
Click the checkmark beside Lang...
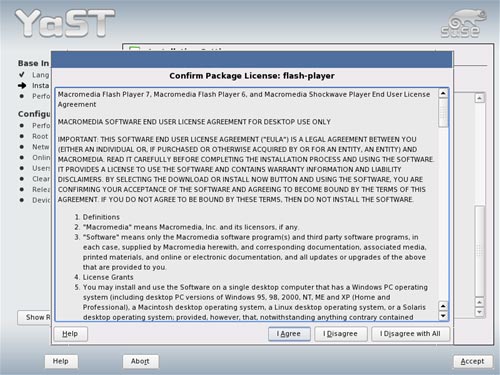point(22,74)
